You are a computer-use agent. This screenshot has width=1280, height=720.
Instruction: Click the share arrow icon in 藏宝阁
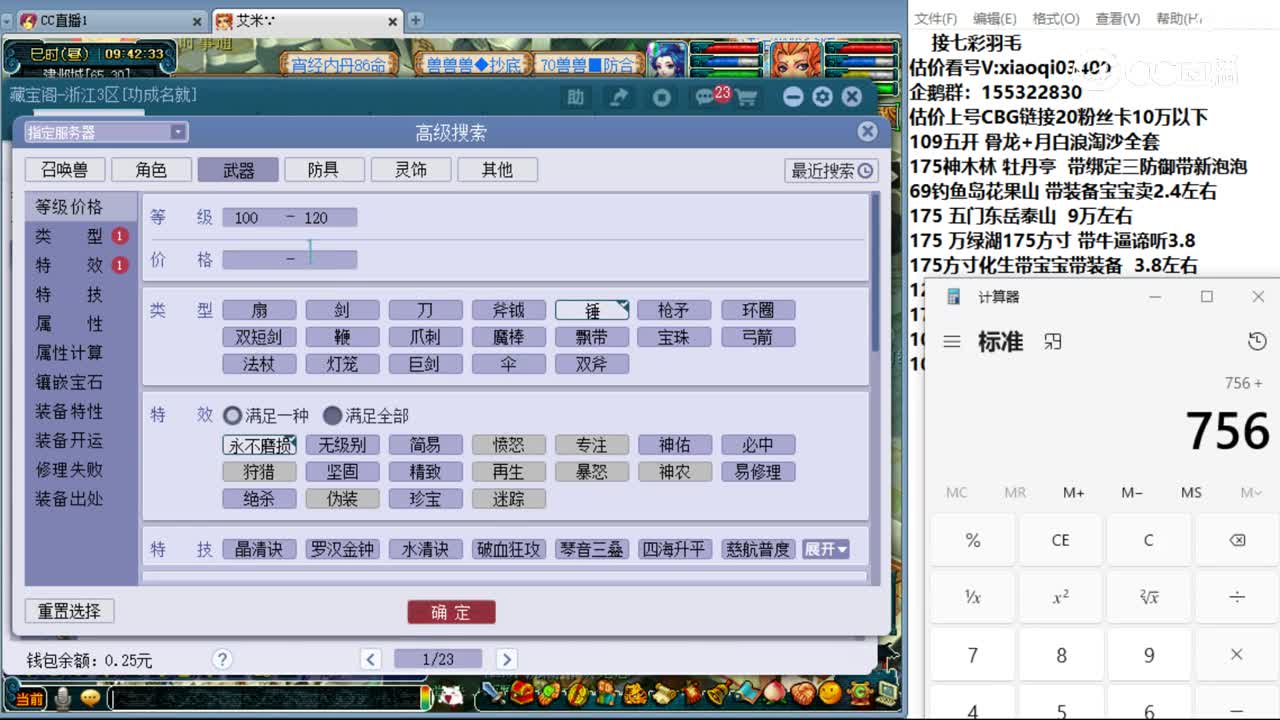(x=618, y=96)
